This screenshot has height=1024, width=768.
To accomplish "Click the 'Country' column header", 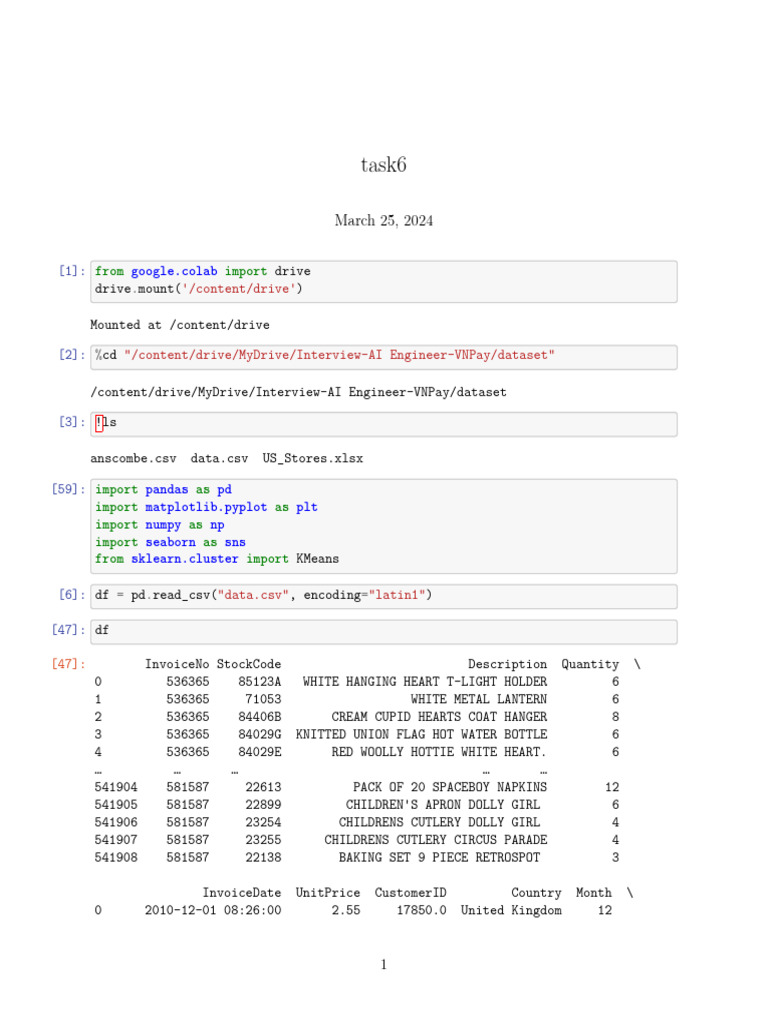I will pyautogui.click(x=536, y=893).
